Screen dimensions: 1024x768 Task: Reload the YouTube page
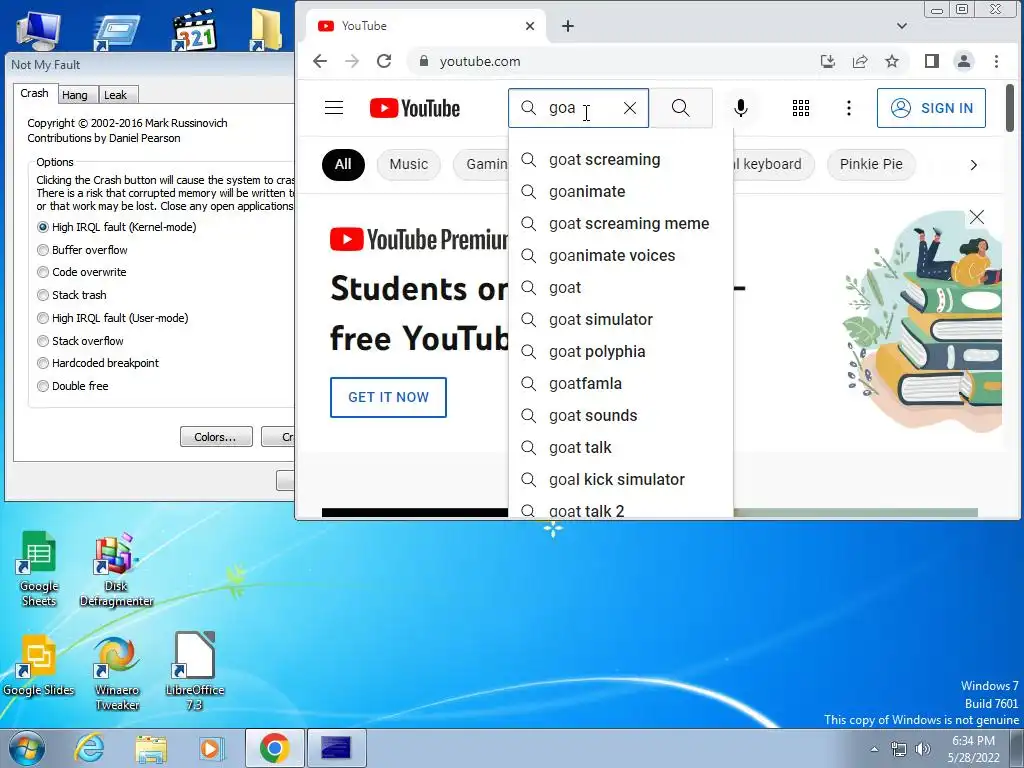tap(384, 61)
